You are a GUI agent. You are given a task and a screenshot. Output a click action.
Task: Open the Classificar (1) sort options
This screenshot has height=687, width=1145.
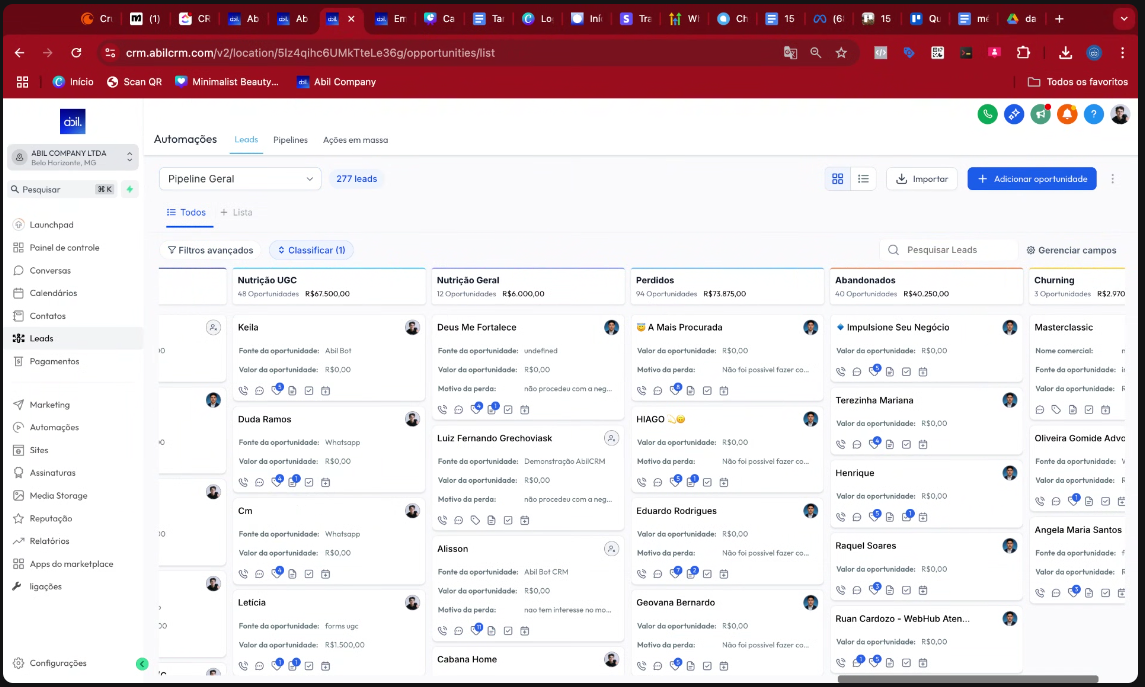311,250
